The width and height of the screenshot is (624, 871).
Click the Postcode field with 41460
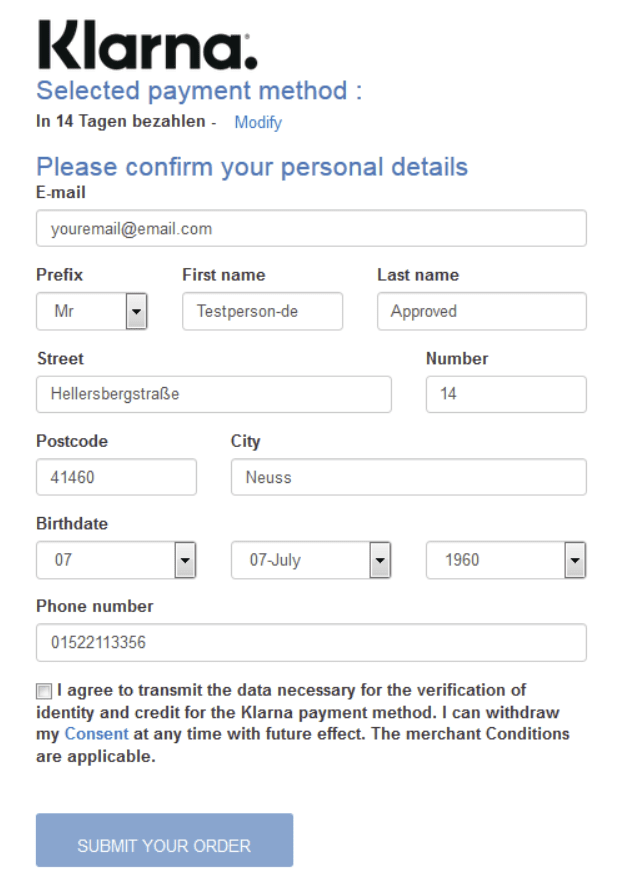pyautogui.click(x=116, y=477)
